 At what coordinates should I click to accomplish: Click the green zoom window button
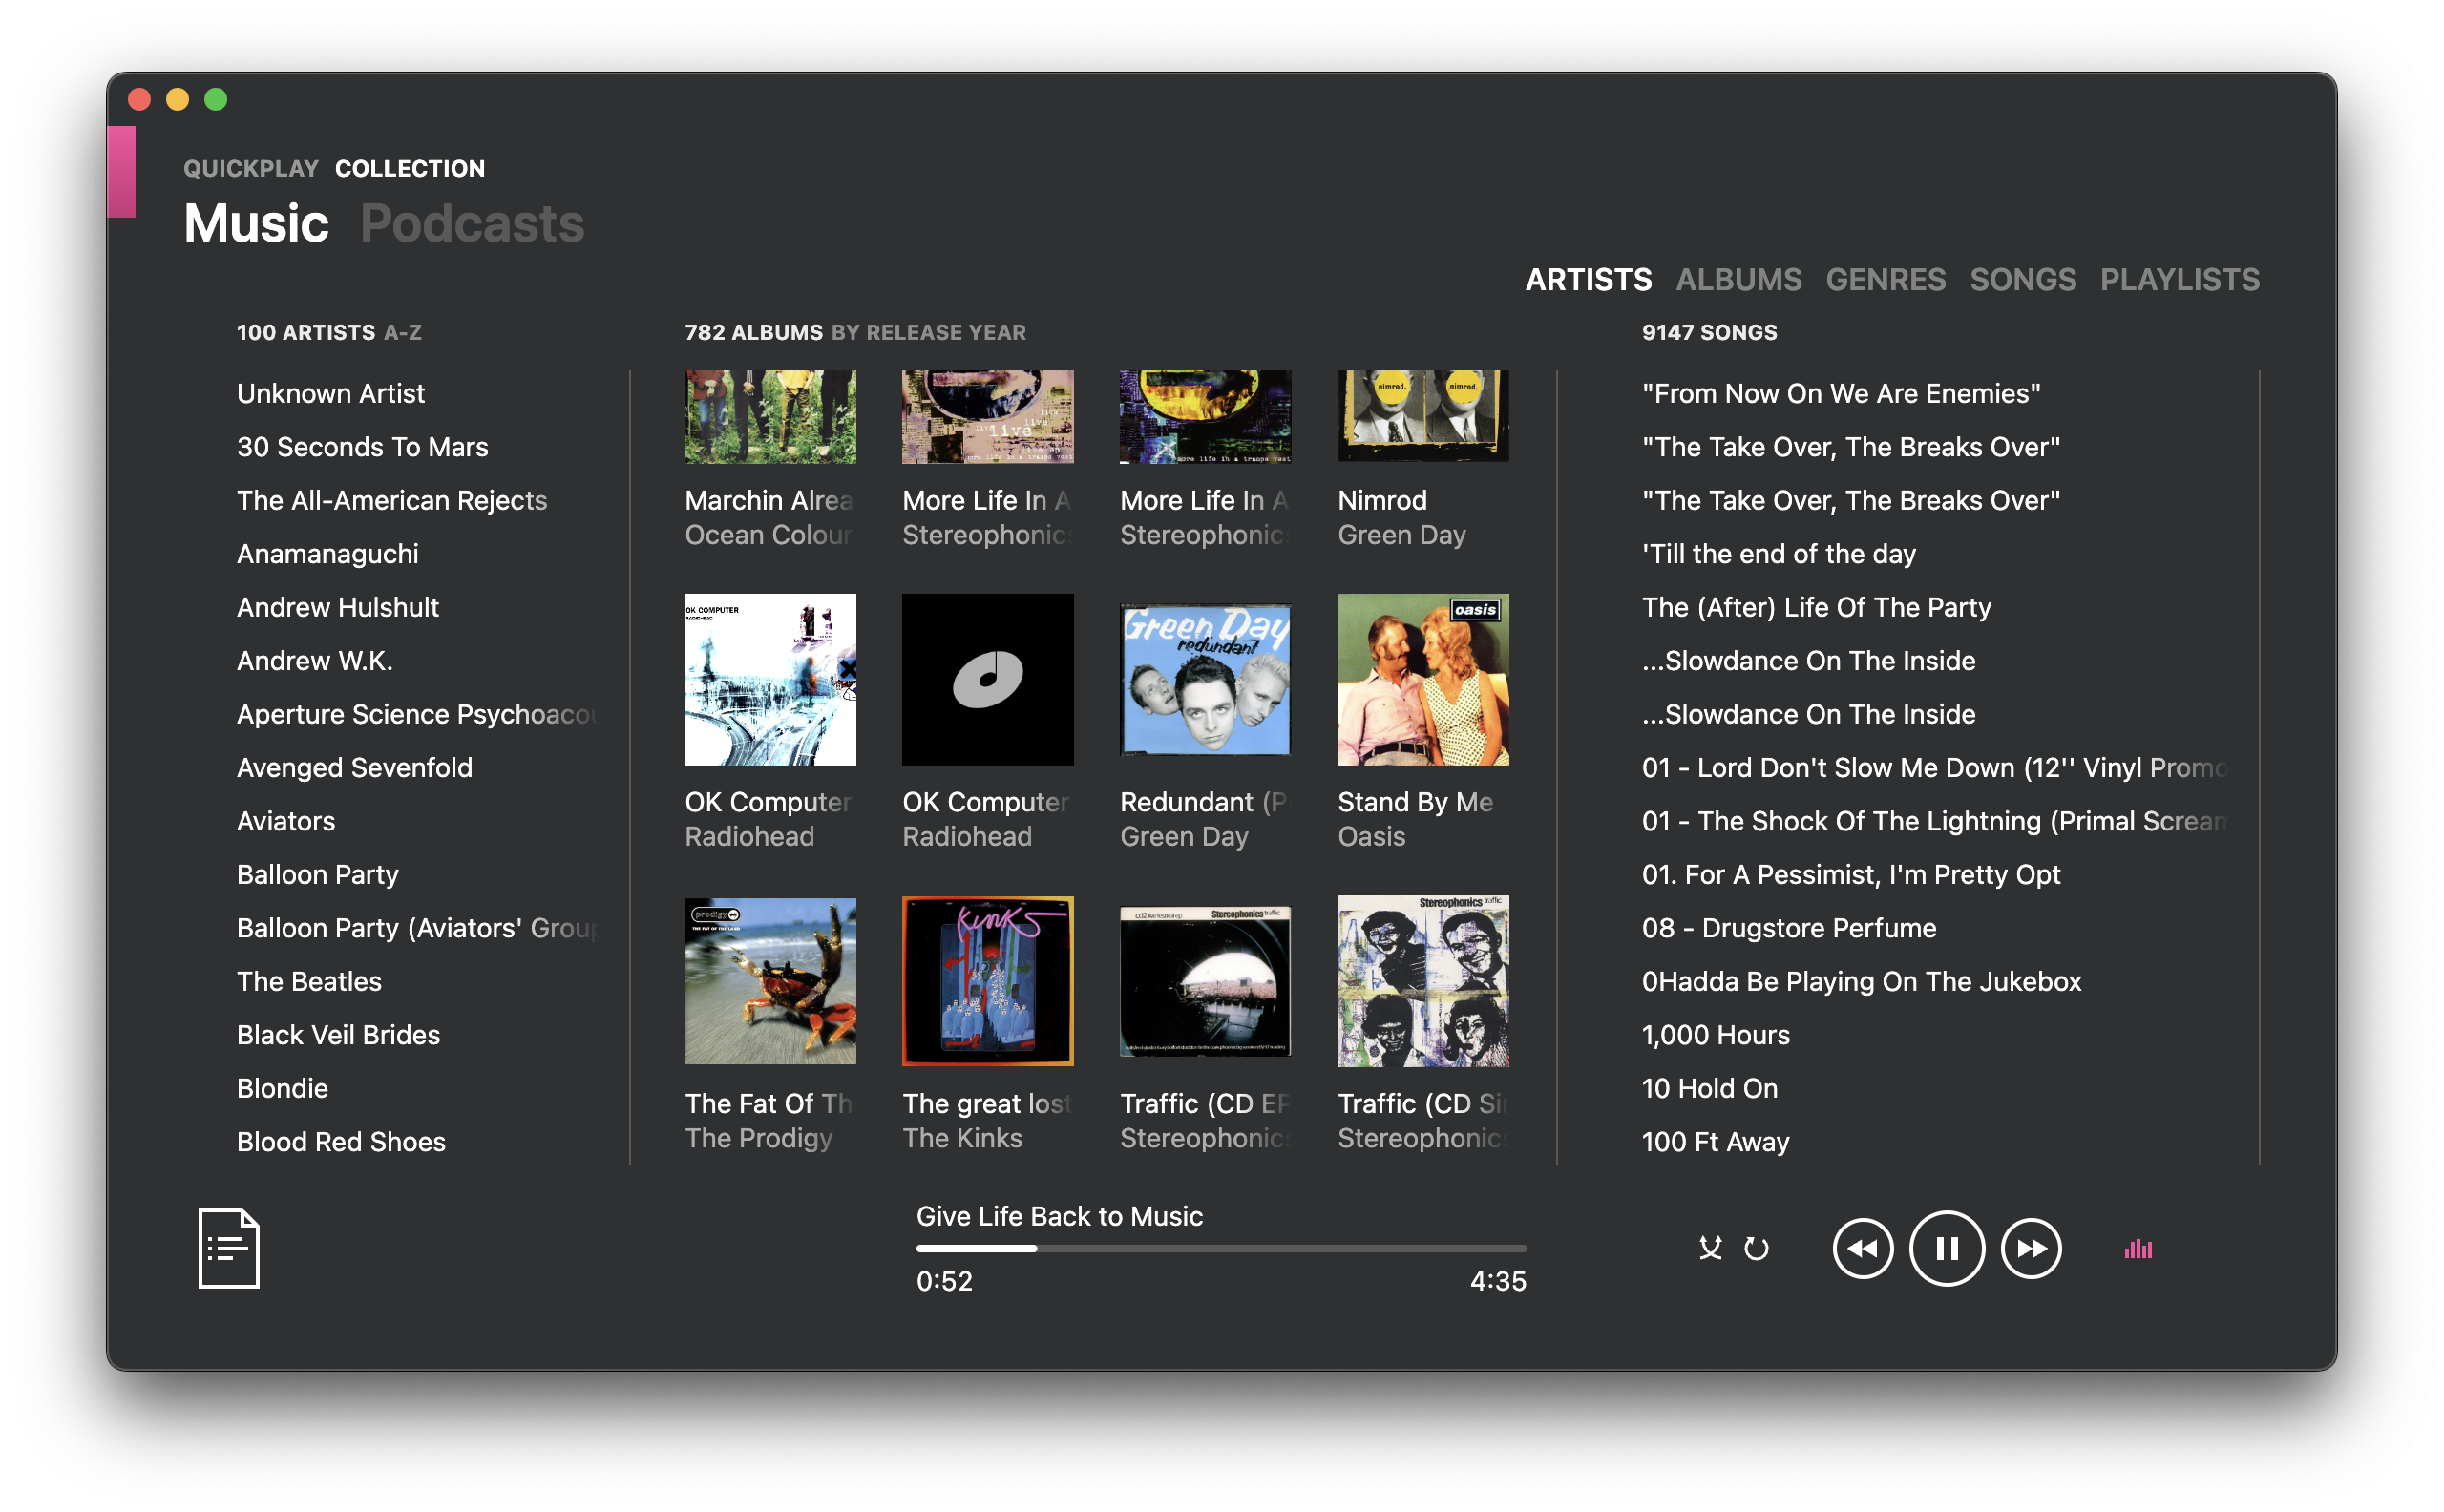(216, 99)
